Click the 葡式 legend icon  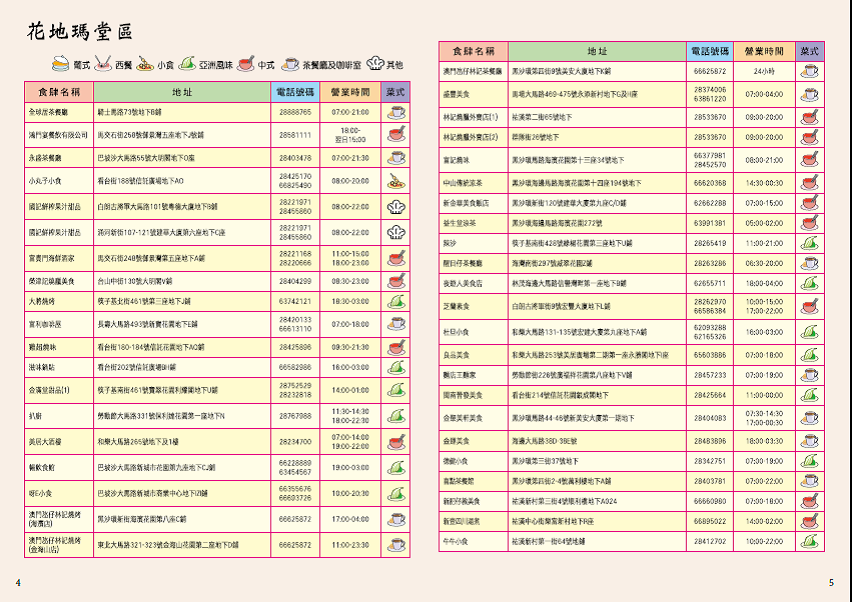point(60,64)
